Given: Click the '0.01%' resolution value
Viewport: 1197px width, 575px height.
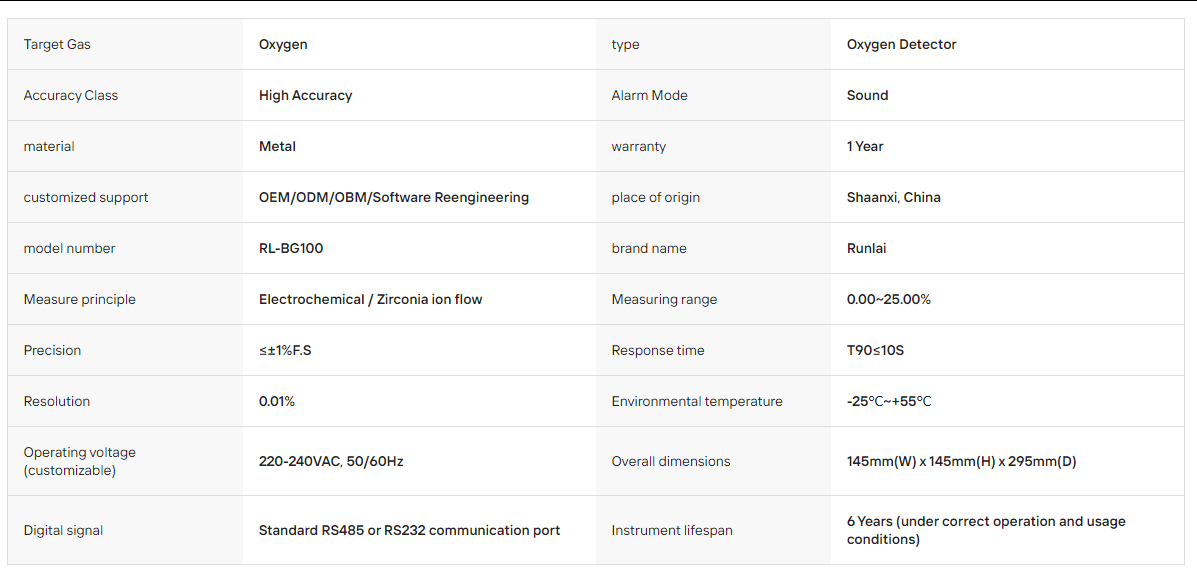Looking at the screenshot, I should [277, 401].
